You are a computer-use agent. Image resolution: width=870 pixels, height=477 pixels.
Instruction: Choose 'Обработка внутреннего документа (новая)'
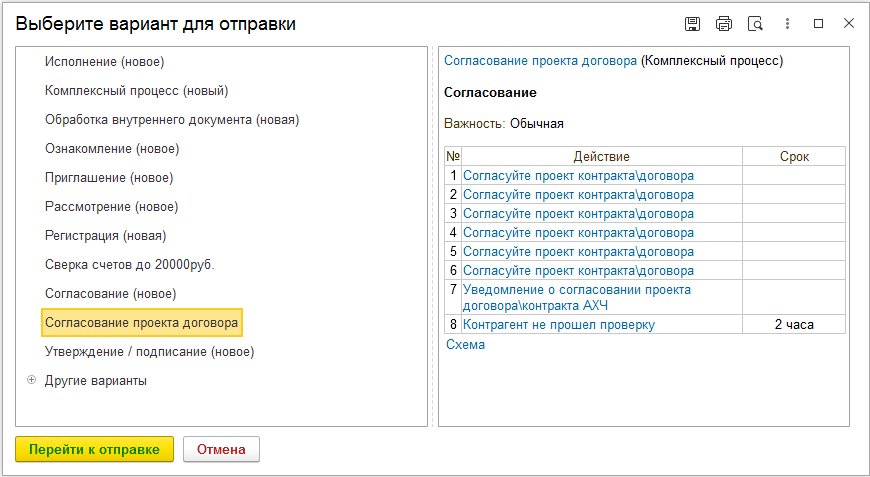pos(172,120)
